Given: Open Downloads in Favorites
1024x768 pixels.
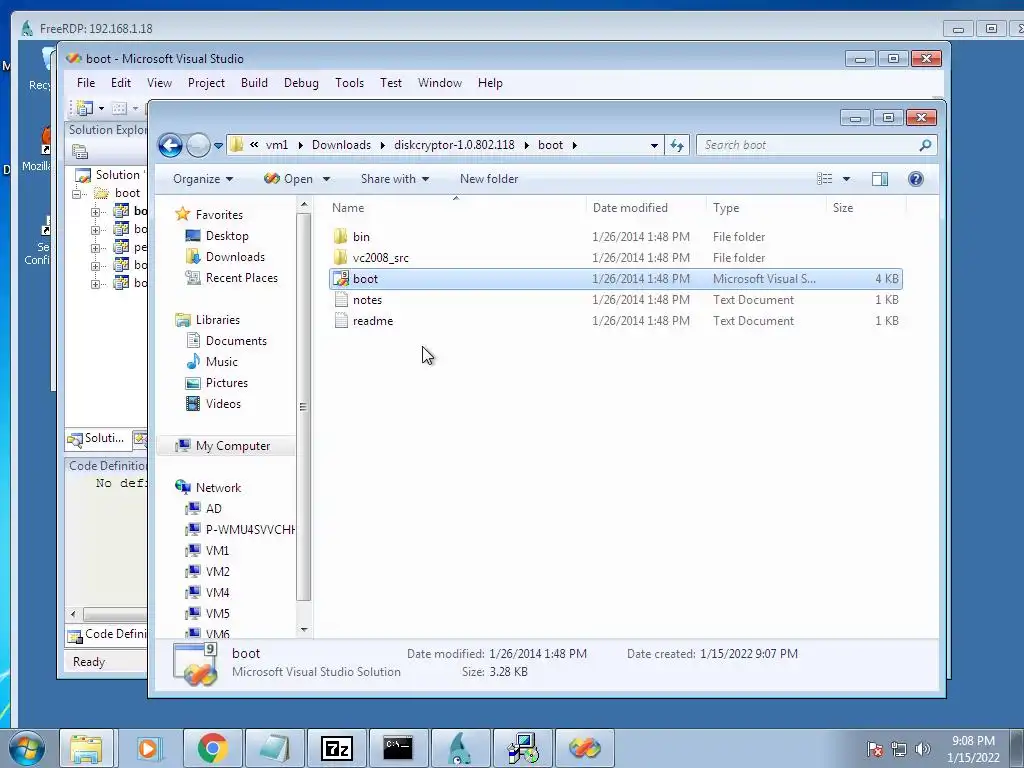Looking at the screenshot, I should click(225, 257).
